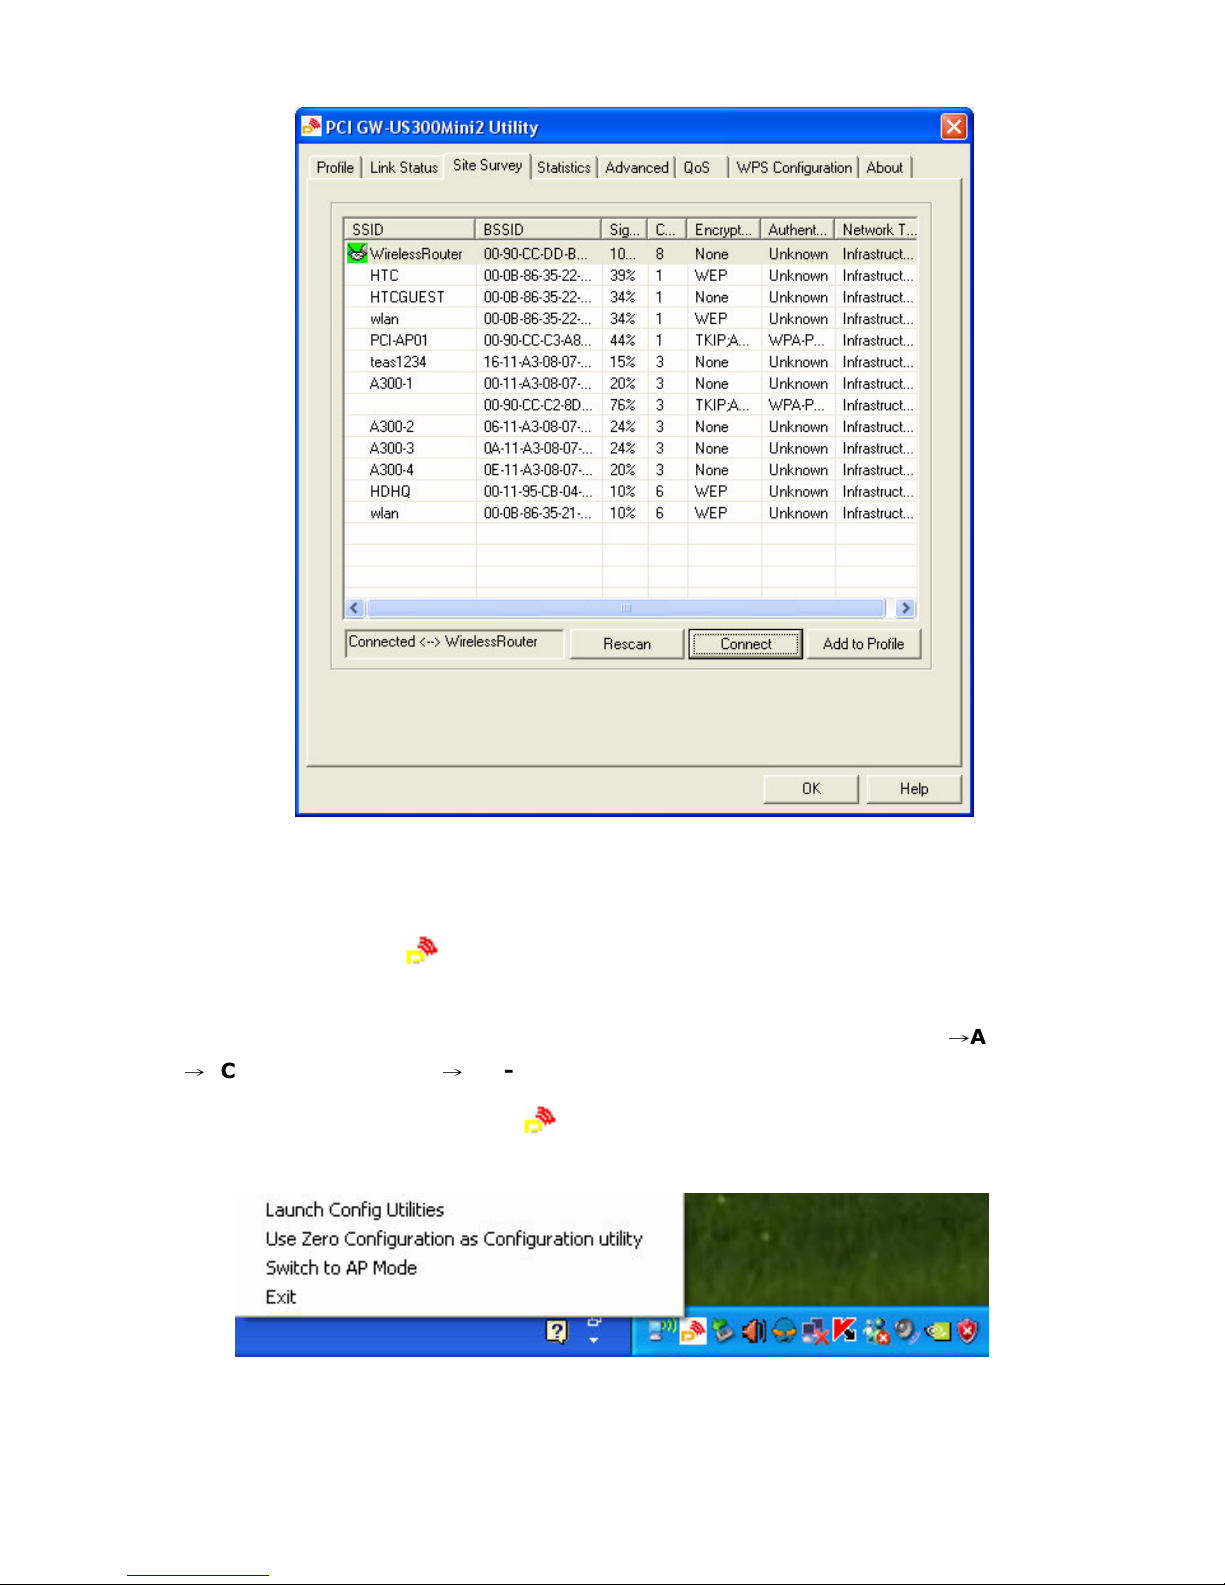Open the Profile tab
Image resolution: width=1225 pixels, height=1585 pixels.
click(335, 167)
